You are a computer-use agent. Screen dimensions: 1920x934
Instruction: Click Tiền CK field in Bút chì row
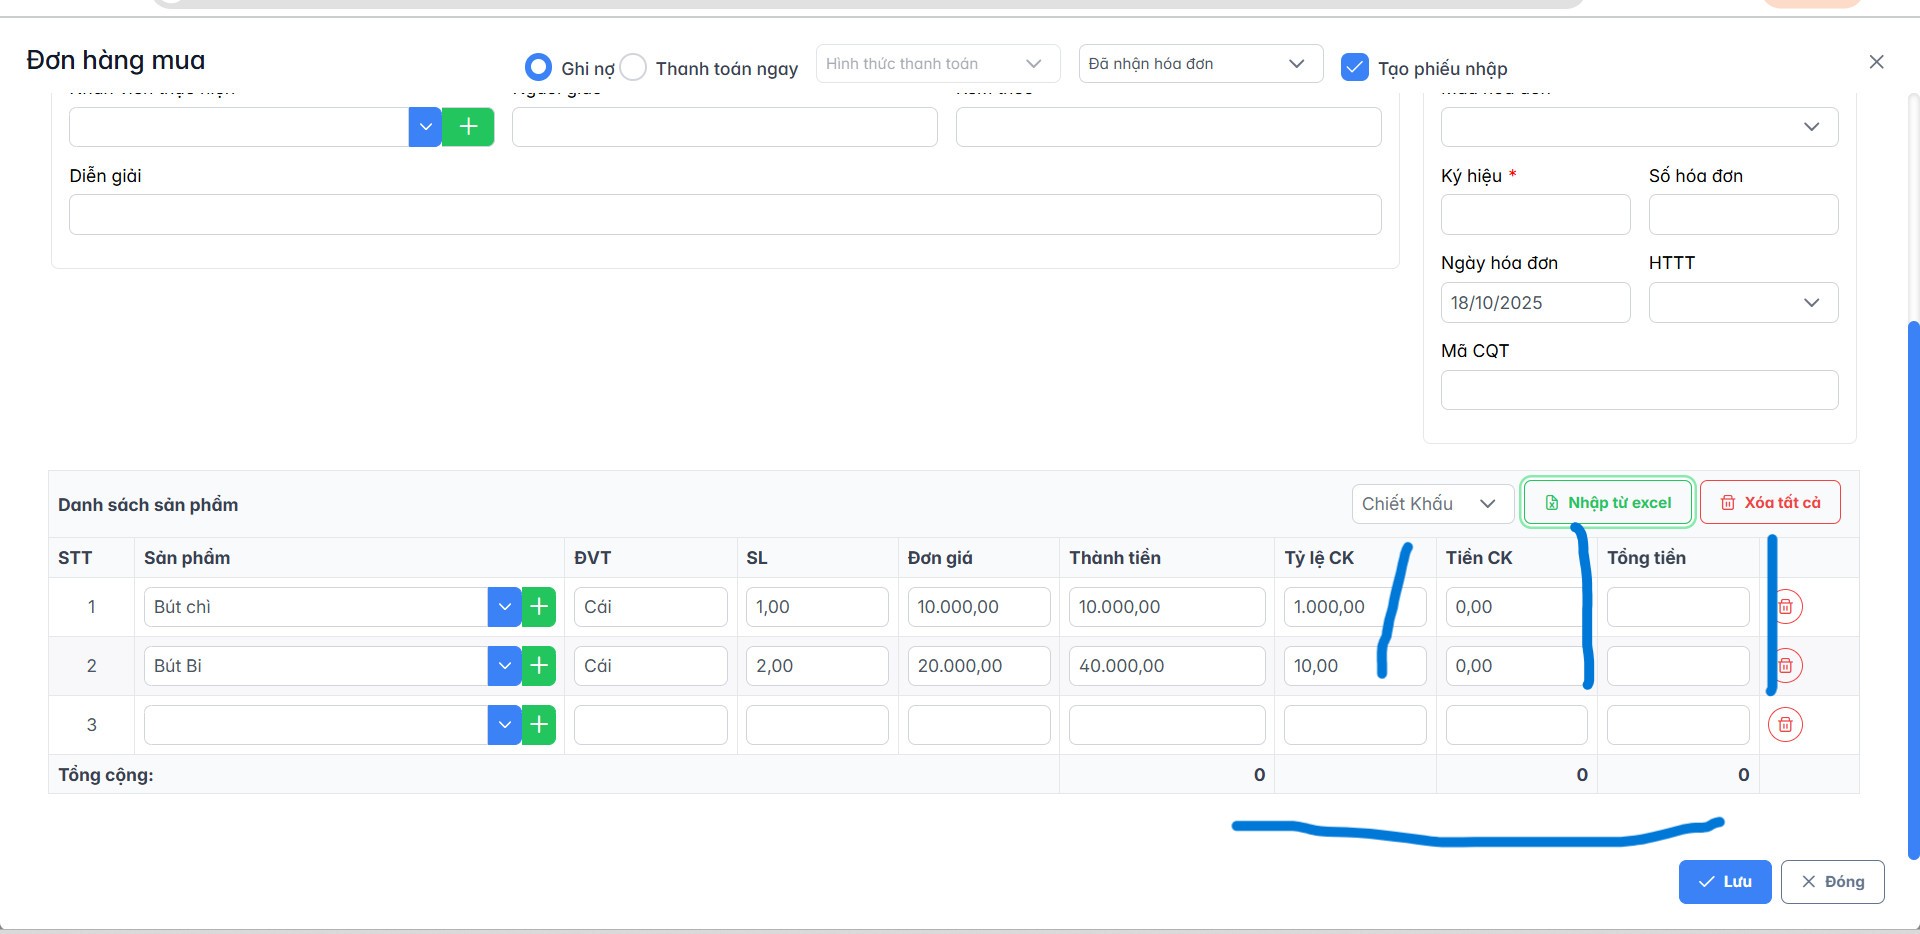(x=1516, y=607)
